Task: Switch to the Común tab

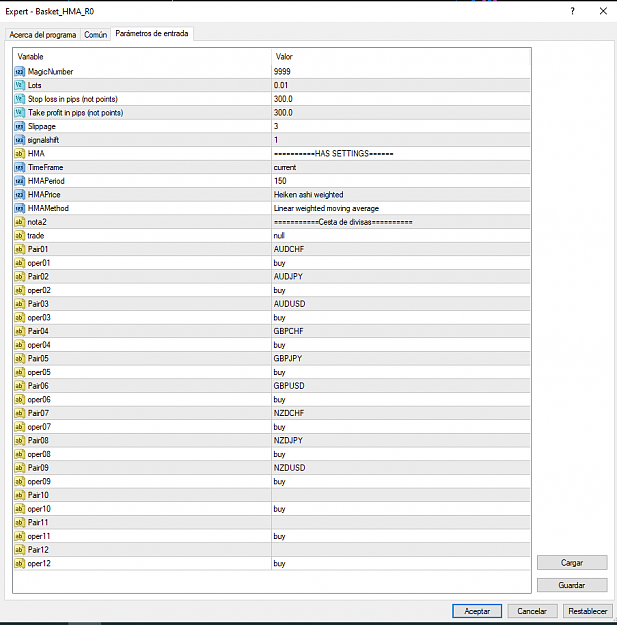Action: tap(96, 35)
